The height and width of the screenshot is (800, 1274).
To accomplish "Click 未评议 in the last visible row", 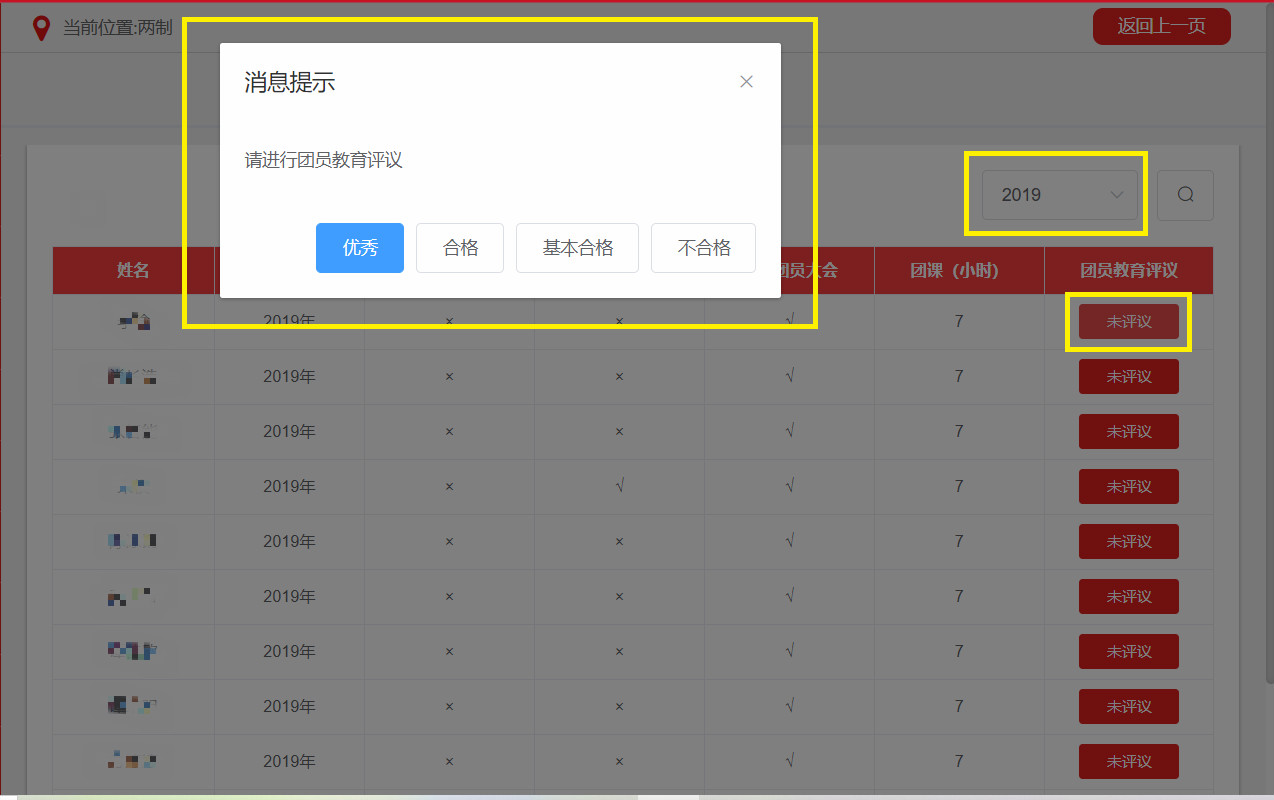I will (x=1128, y=762).
